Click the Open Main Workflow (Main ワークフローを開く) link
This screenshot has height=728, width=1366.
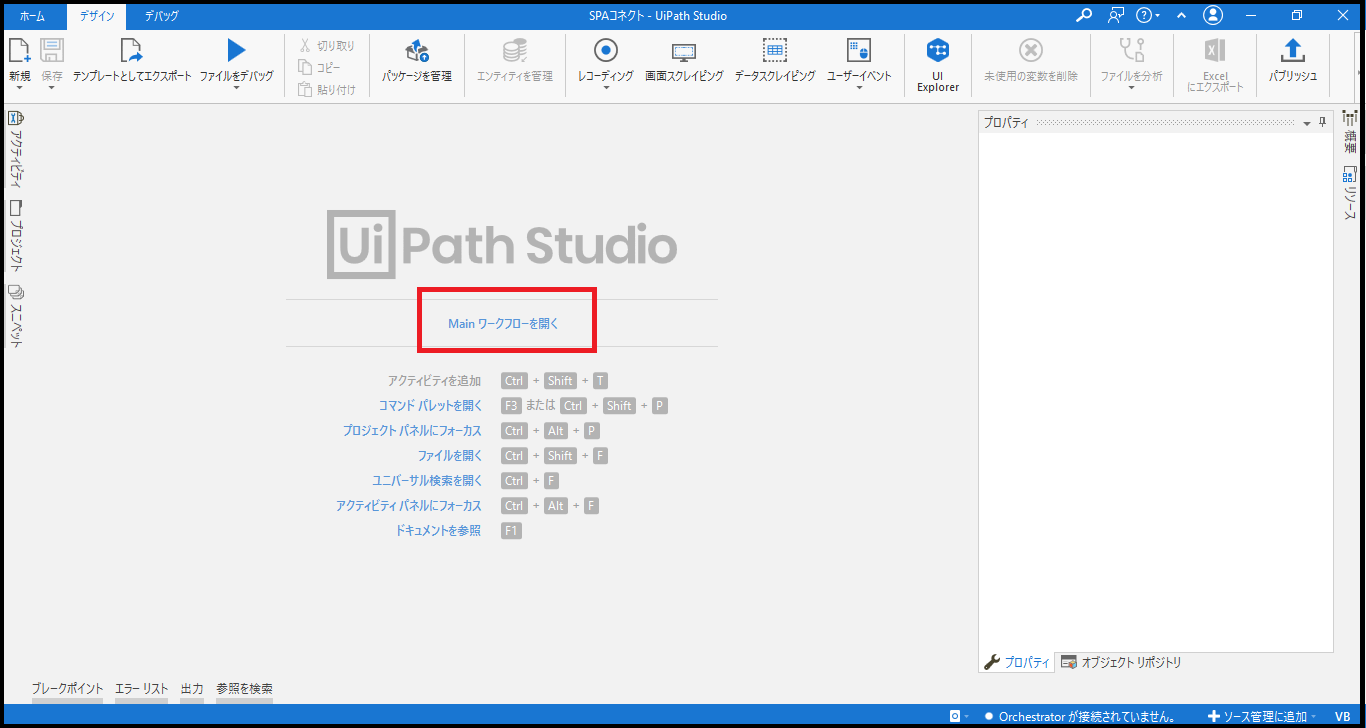point(503,324)
